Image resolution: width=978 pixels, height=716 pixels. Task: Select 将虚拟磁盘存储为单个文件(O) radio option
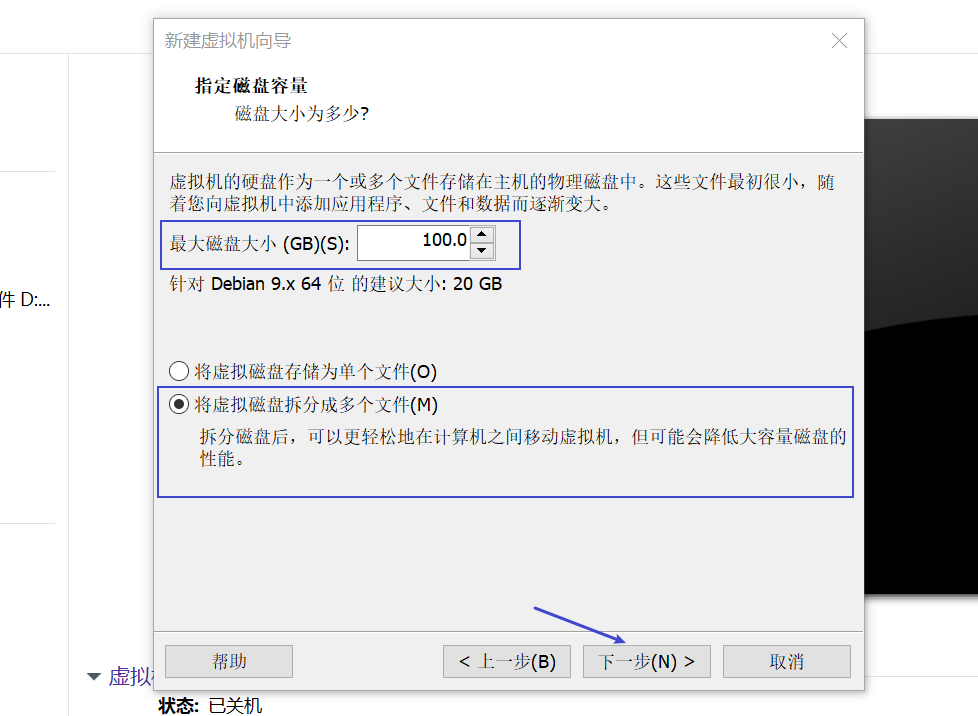point(303,372)
